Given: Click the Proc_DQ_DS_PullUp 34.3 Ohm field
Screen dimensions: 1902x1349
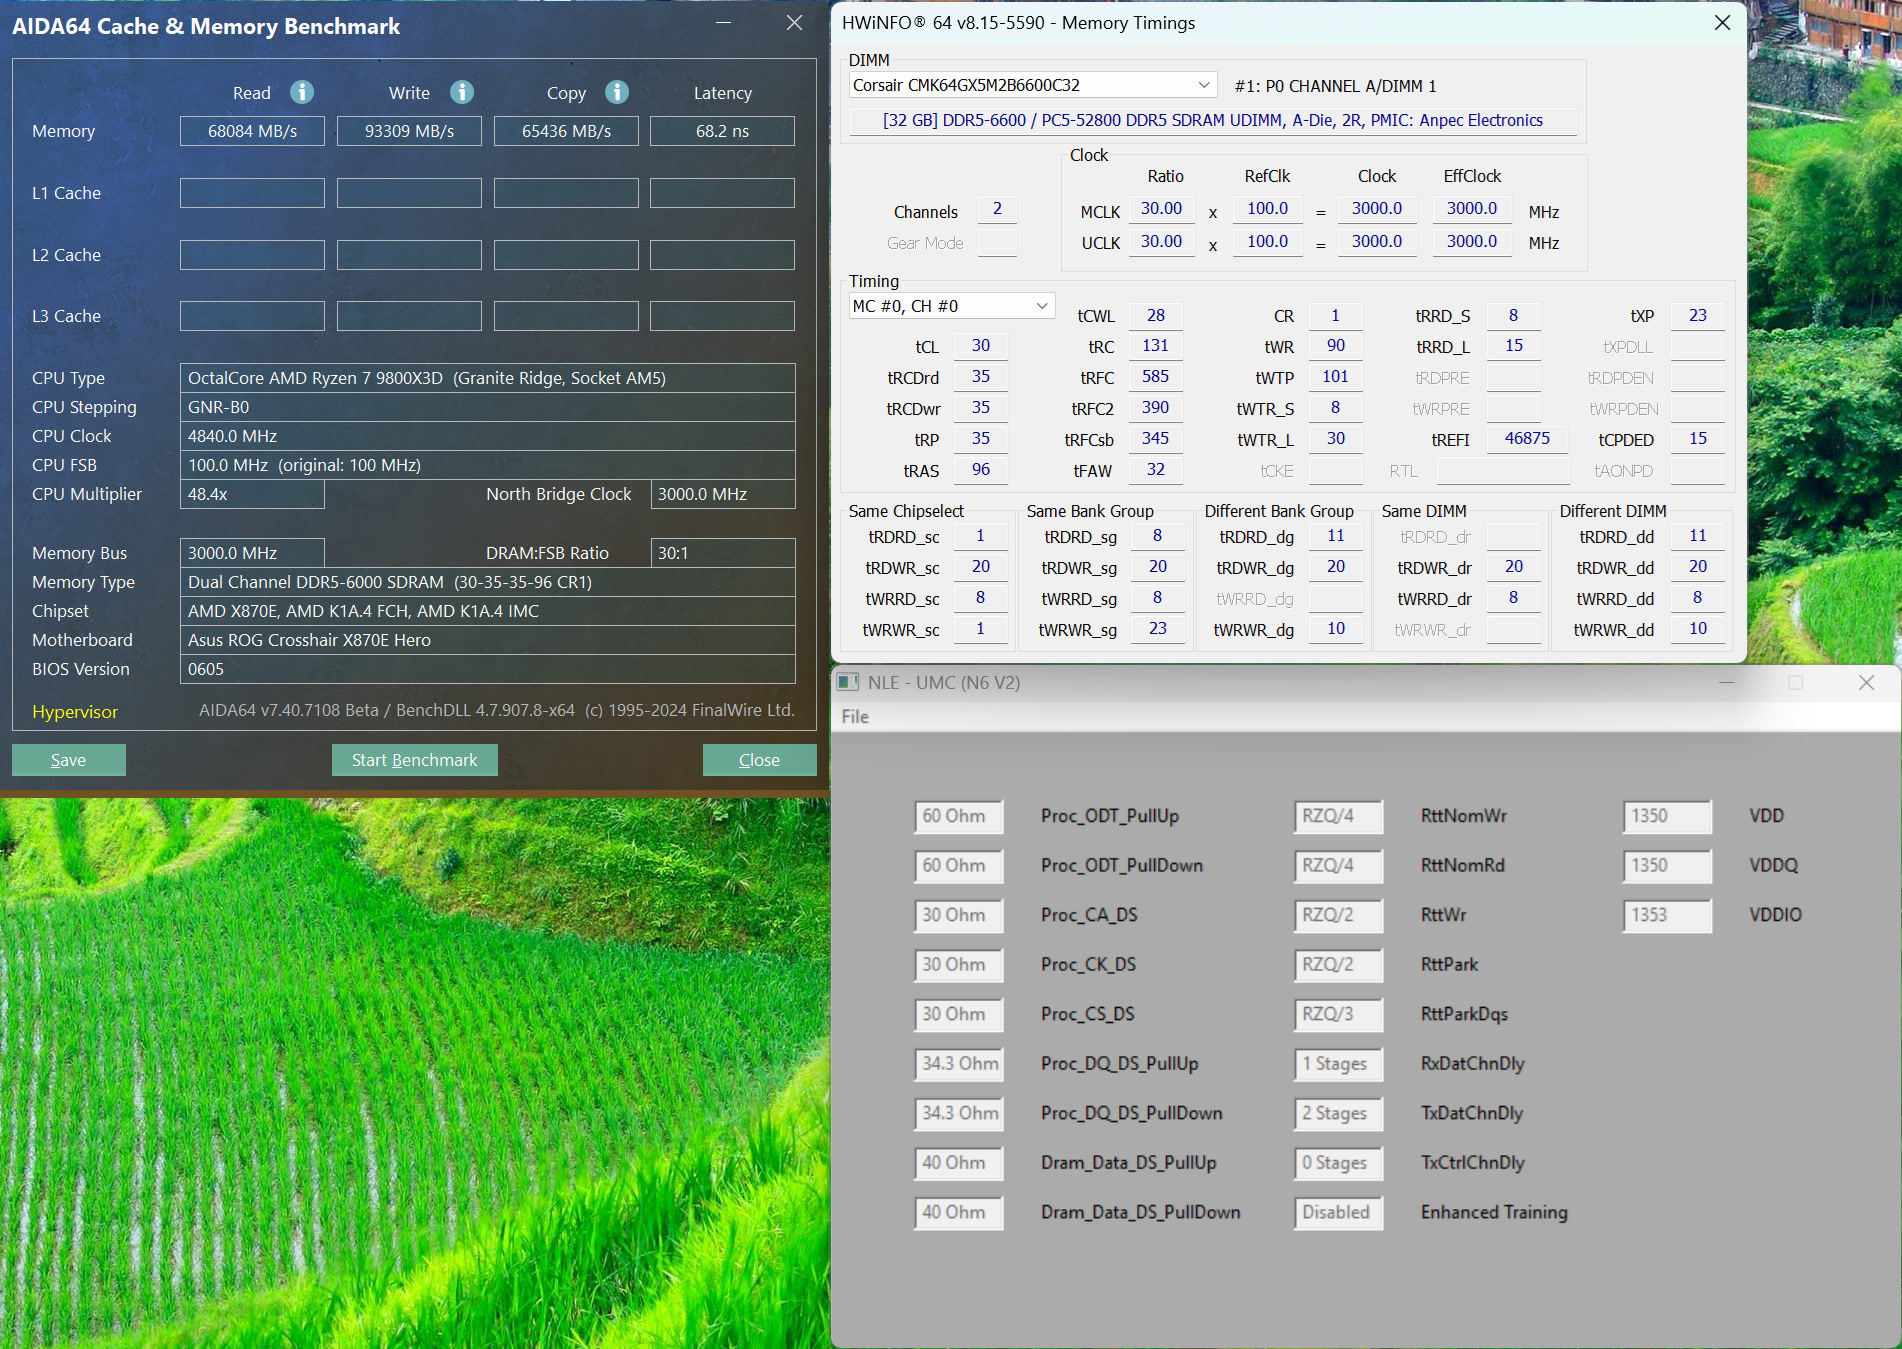Looking at the screenshot, I should pyautogui.click(x=958, y=1064).
